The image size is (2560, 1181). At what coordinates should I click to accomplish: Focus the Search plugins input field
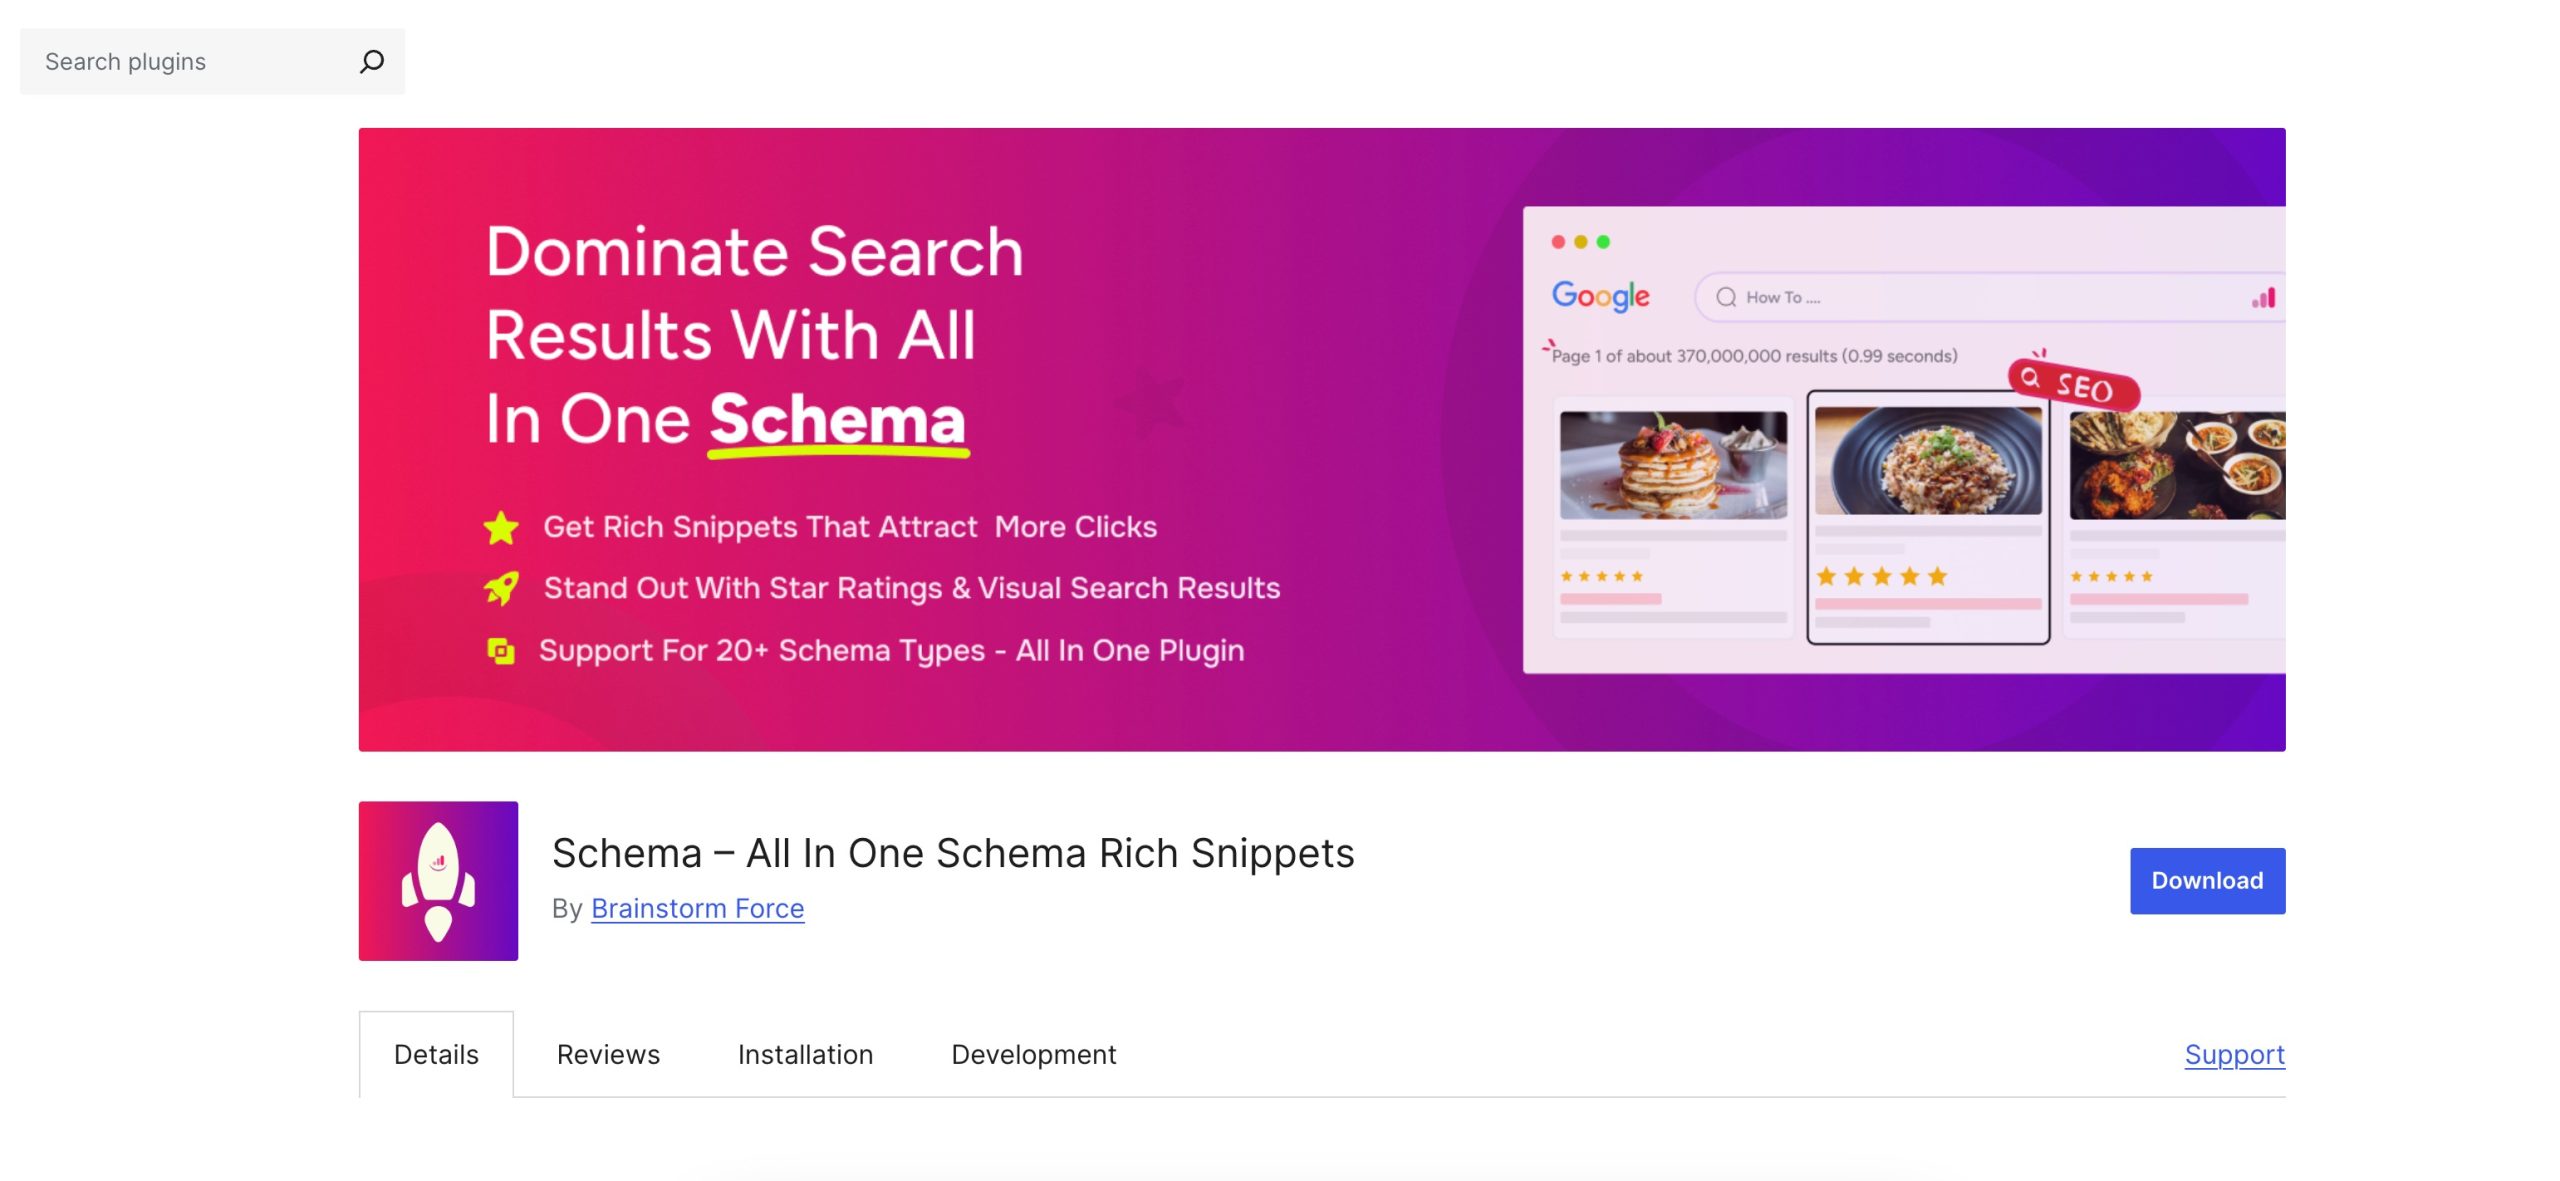[x=190, y=62]
